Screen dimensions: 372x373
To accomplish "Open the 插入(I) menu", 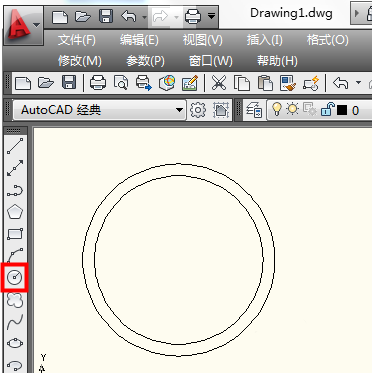I will pos(264,40).
